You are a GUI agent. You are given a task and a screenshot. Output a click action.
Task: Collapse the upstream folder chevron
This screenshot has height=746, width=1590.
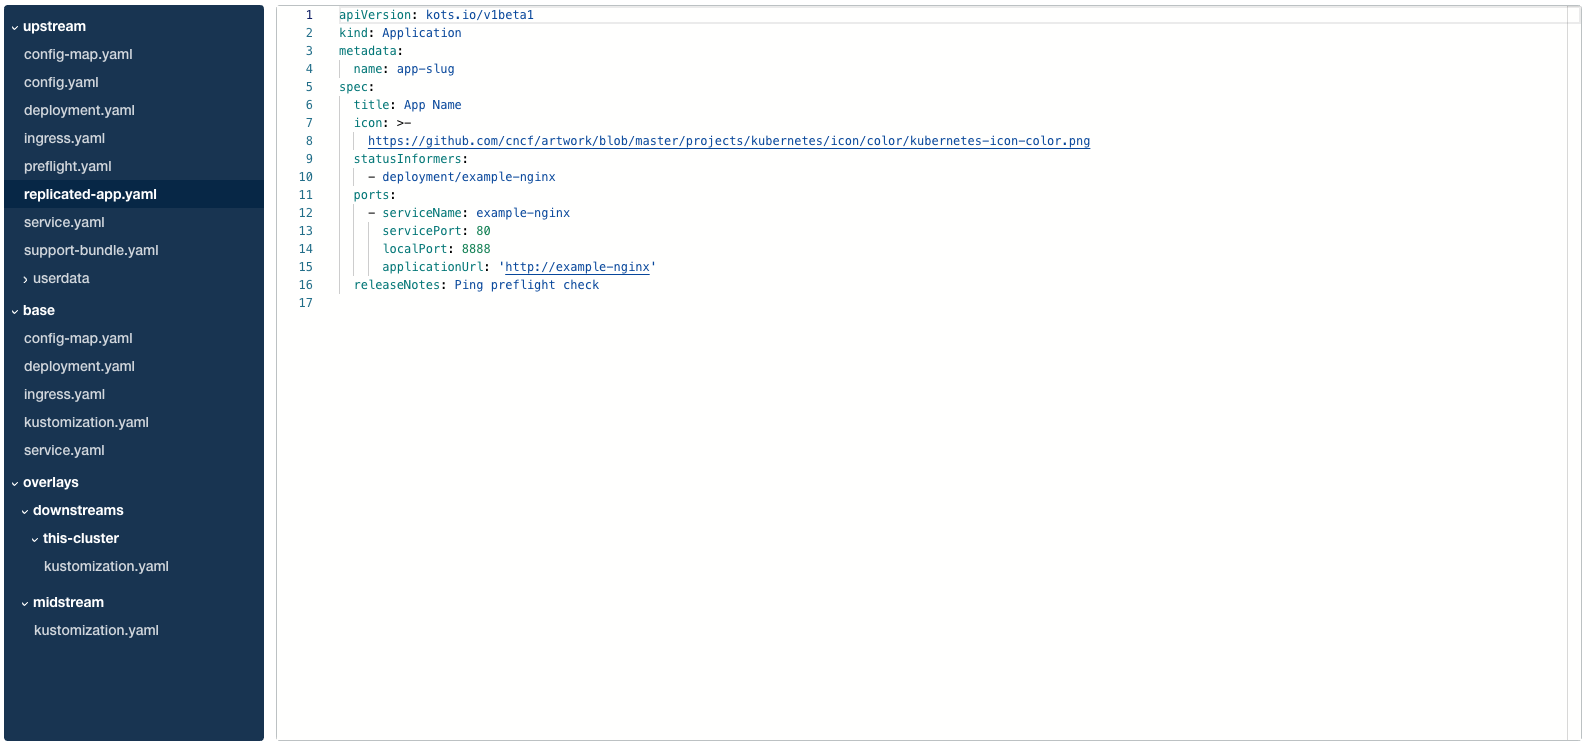(15, 27)
